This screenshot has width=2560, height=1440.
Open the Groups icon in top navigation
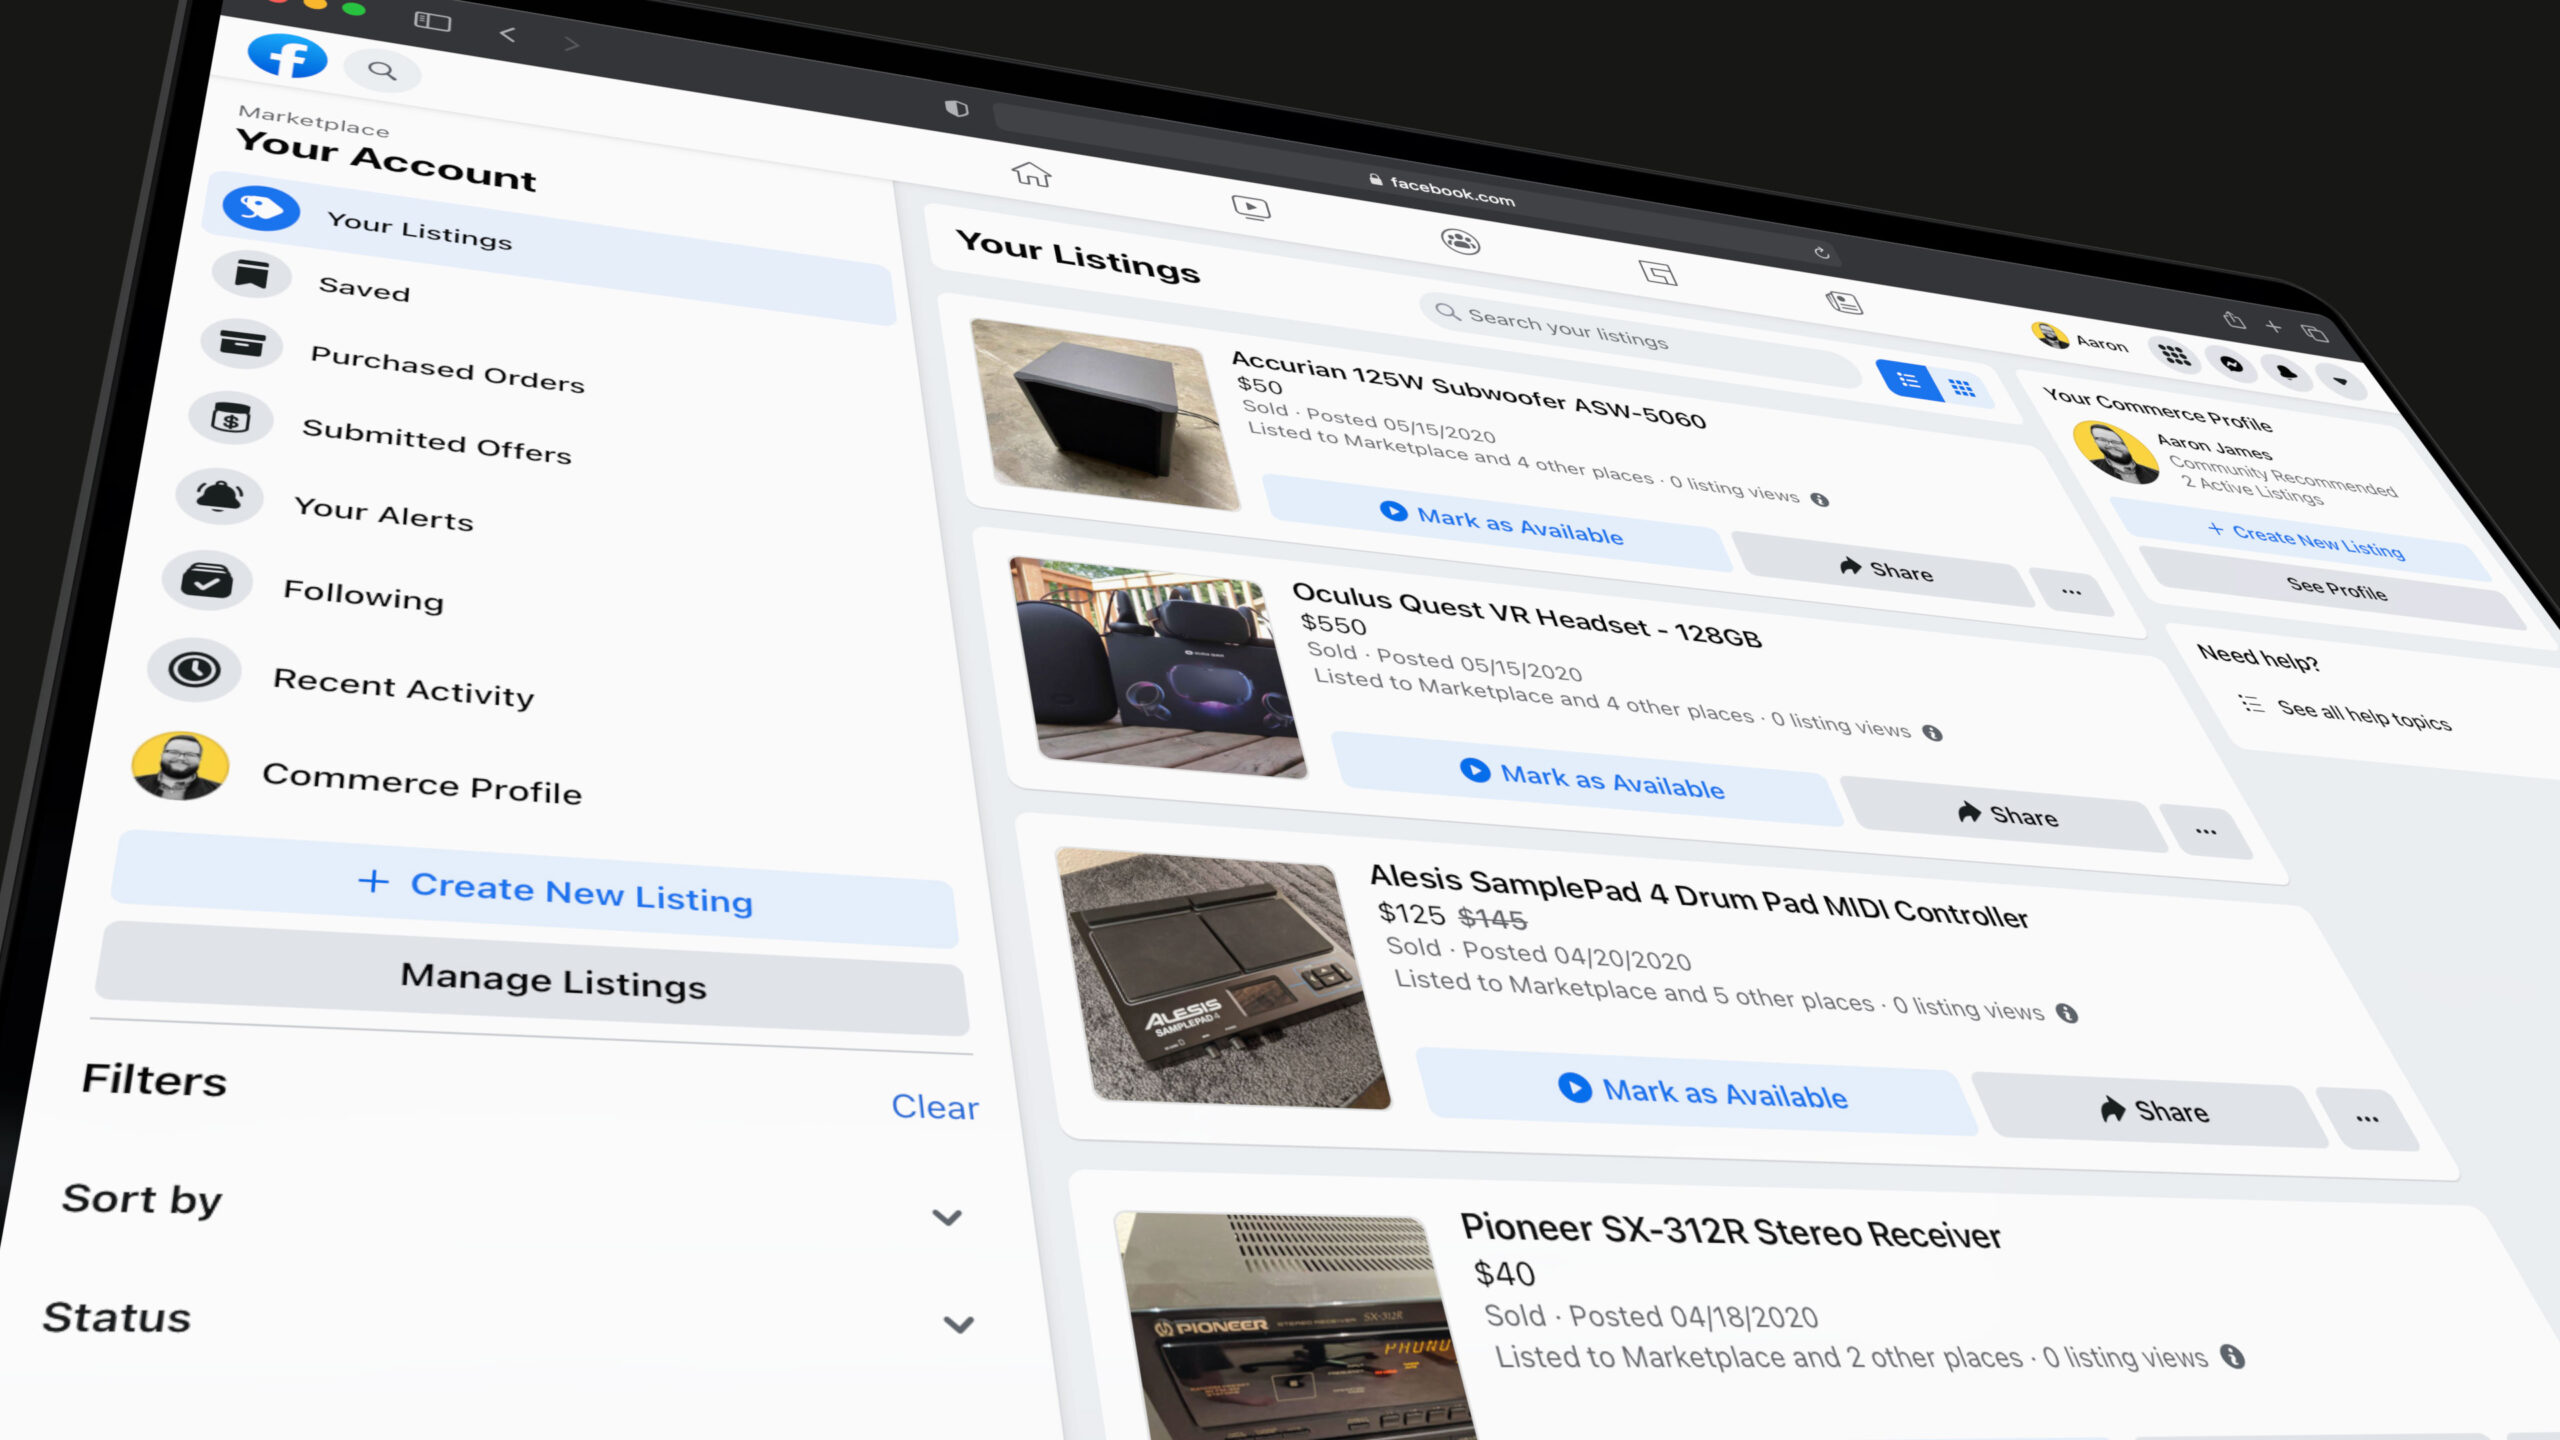pyautogui.click(x=1460, y=241)
